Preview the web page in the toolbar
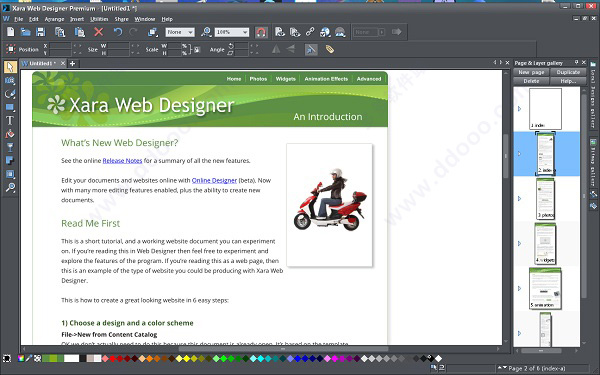The width and height of the screenshot is (600, 375). [x=280, y=32]
